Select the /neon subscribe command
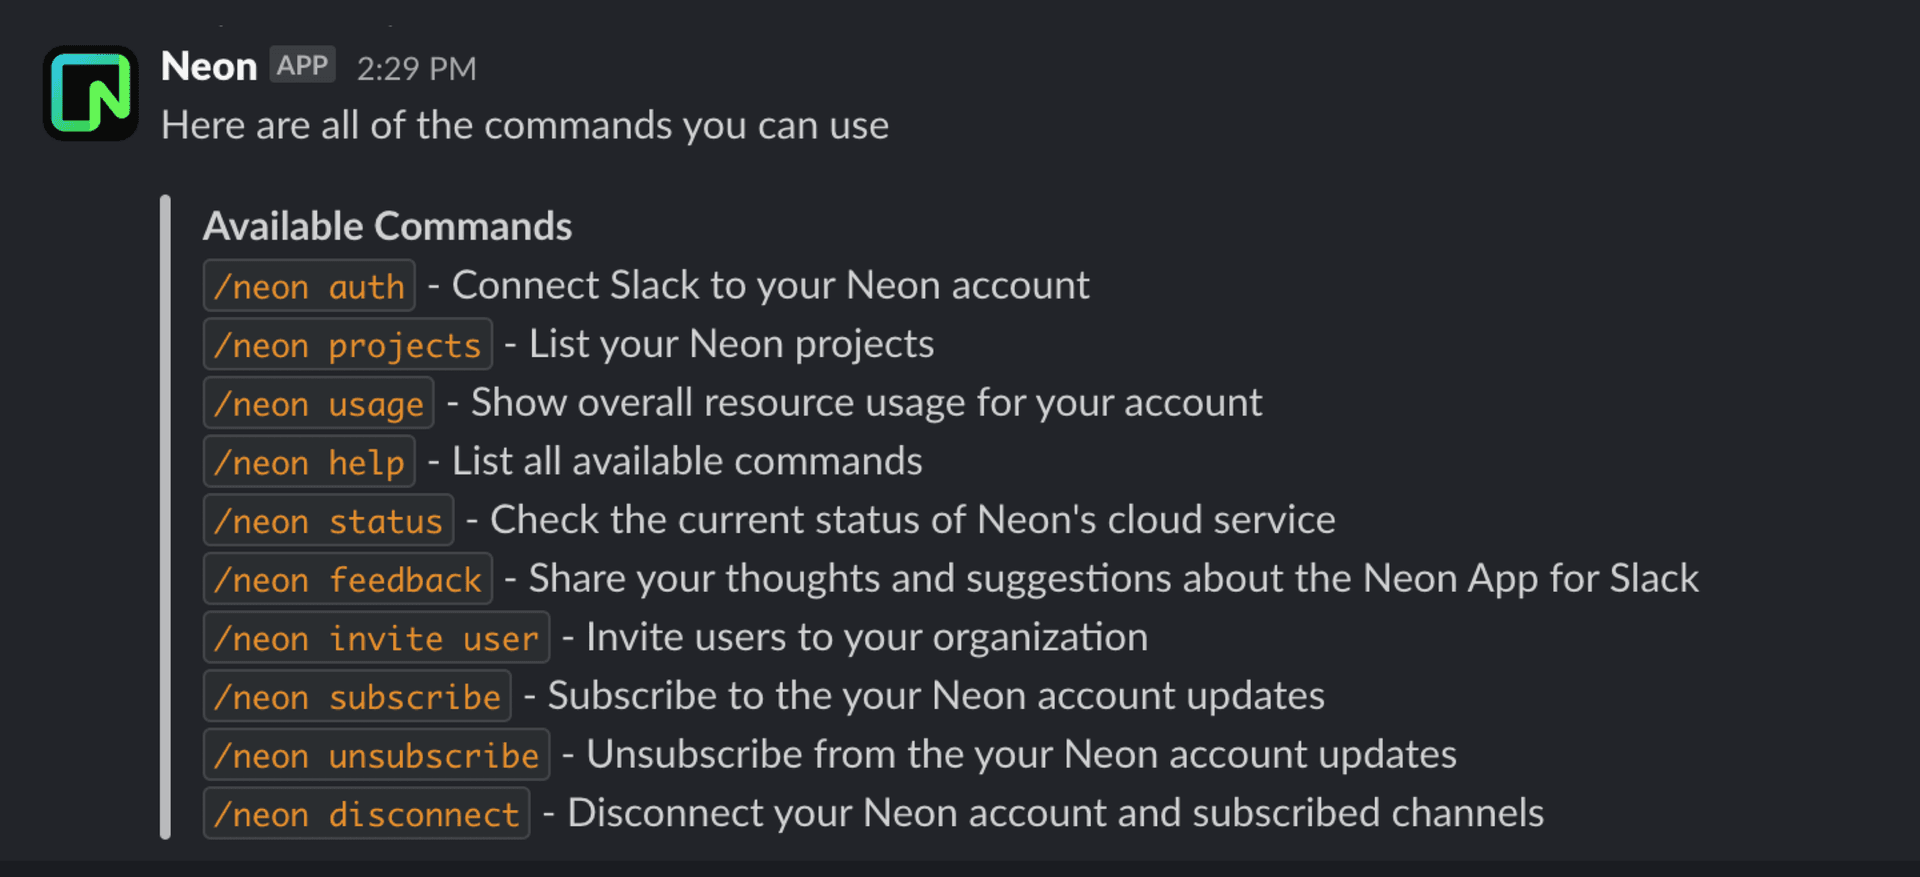The image size is (1920, 877). (x=357, y=697)
